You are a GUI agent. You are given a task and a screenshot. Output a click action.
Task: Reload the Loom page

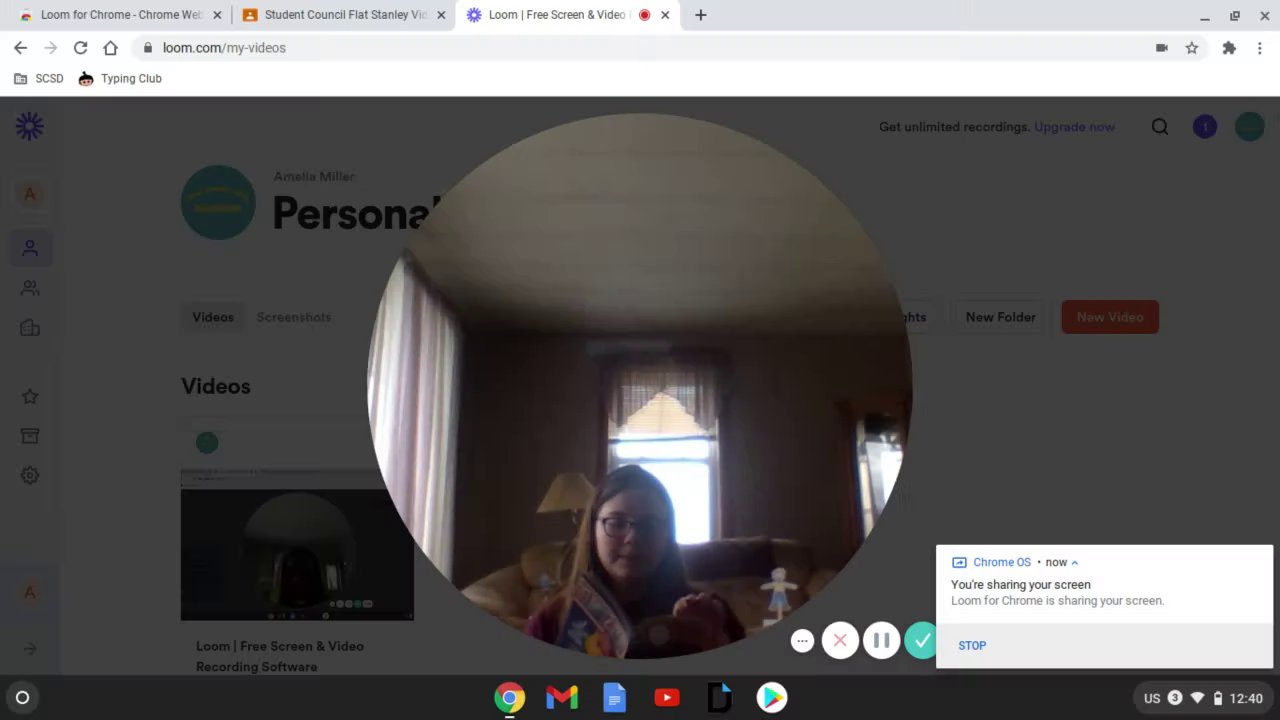coord(80,48)
